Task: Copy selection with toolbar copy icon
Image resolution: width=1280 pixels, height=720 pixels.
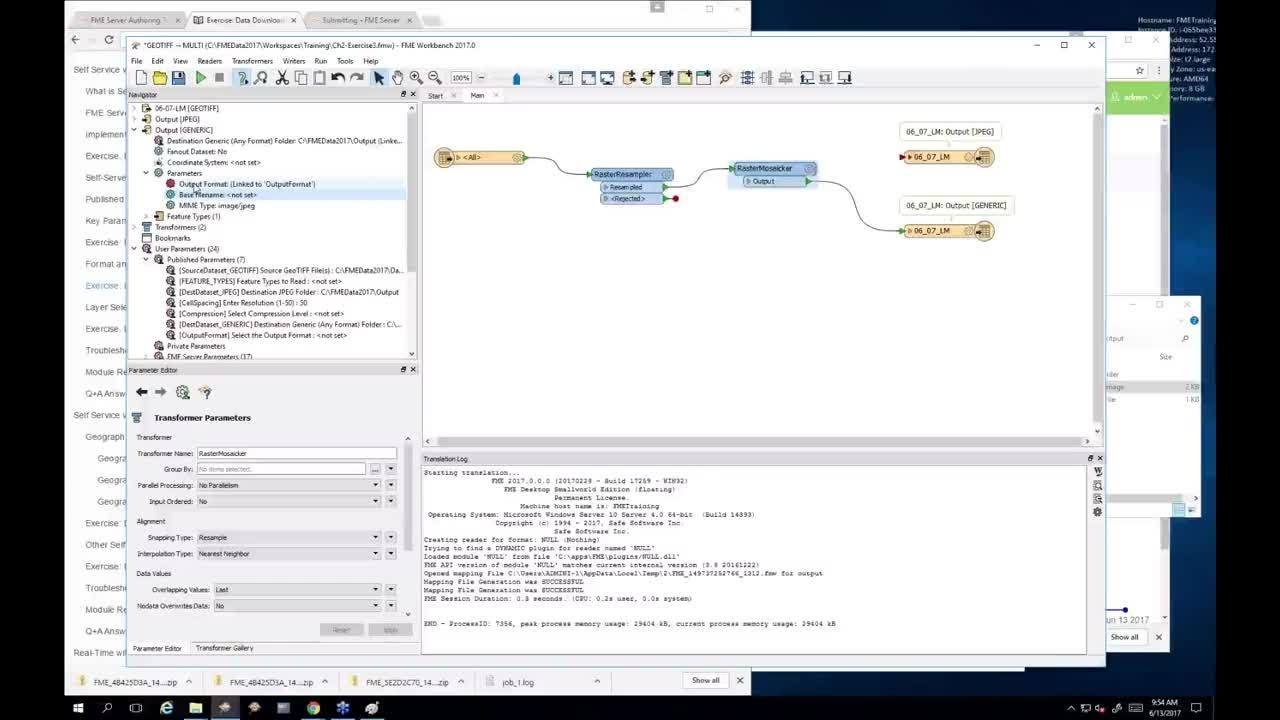Action: point(301,78)
